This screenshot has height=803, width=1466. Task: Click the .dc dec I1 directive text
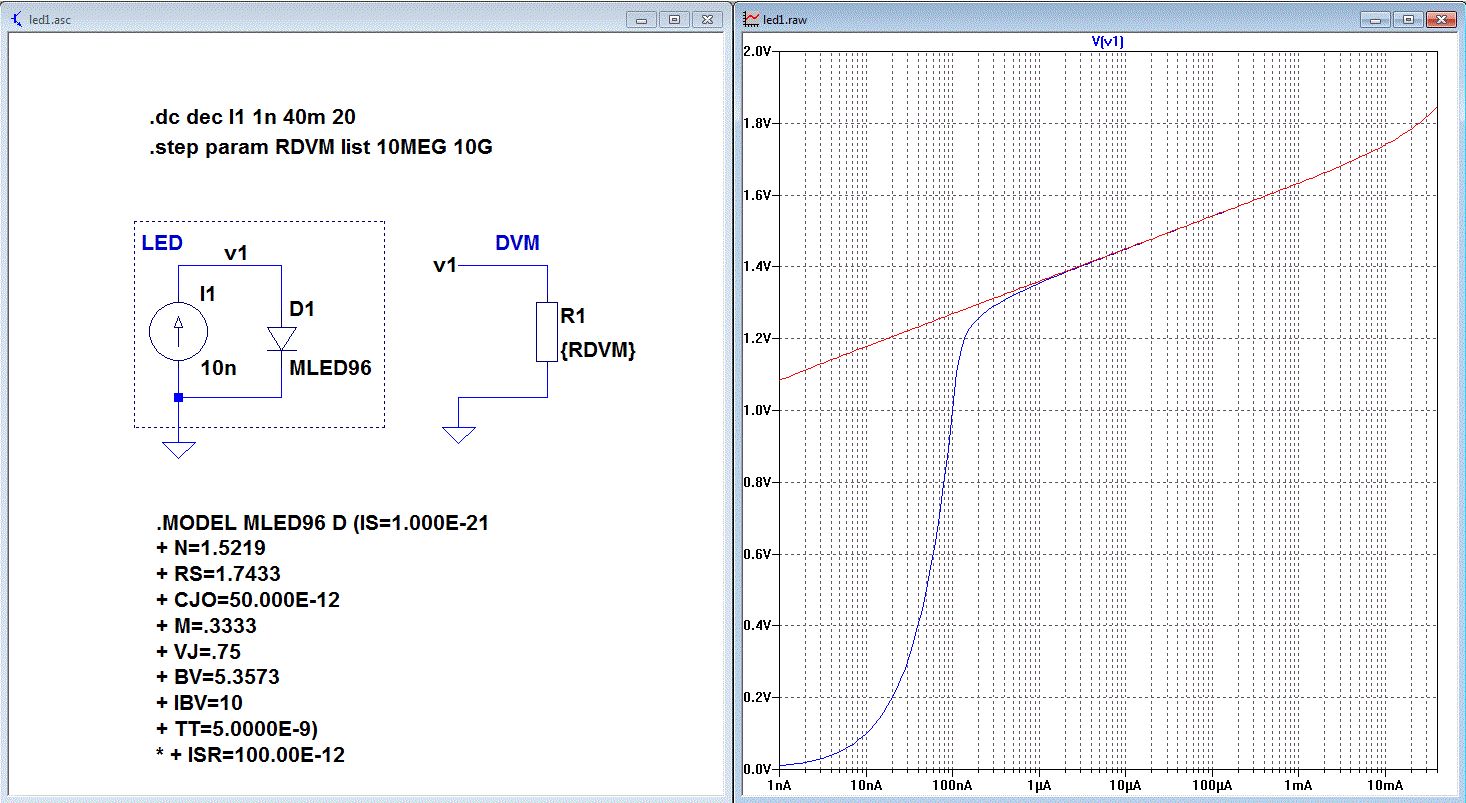click(252, 118)
